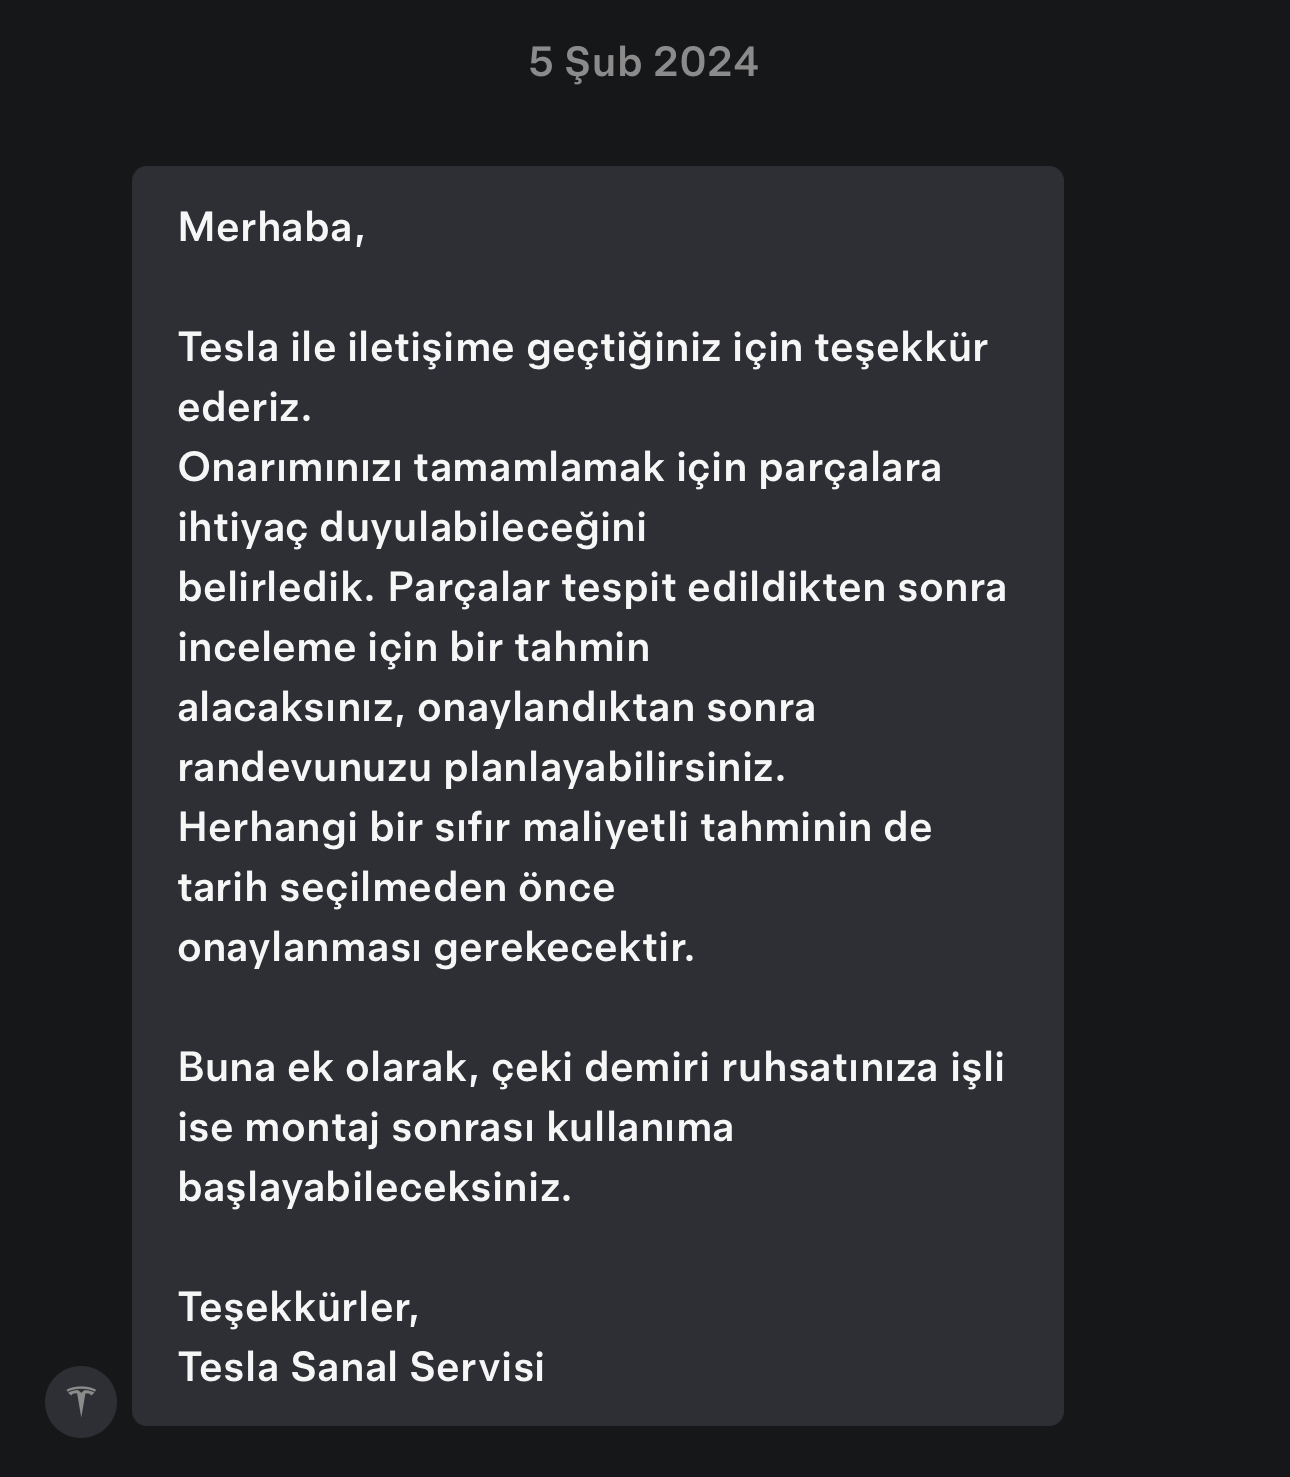Click the Onarımınızı tamamlamak için parçalara line
The width and height of the screenshot is (1290, 1477).
(x=559, y=468)
